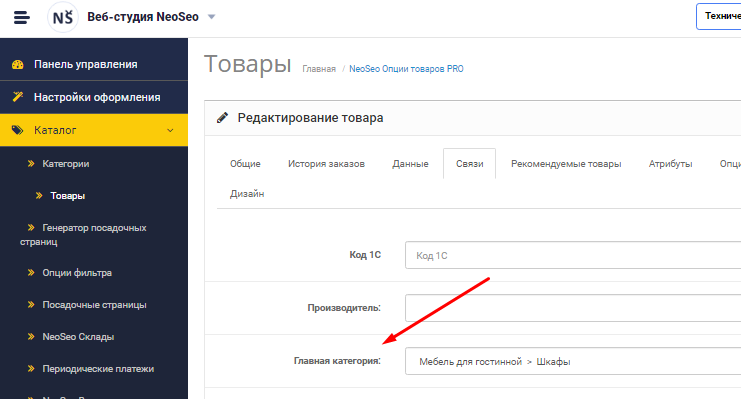Open the Производитель field
The width and height of the screenshot is (741, 399).
click(573, 308)
